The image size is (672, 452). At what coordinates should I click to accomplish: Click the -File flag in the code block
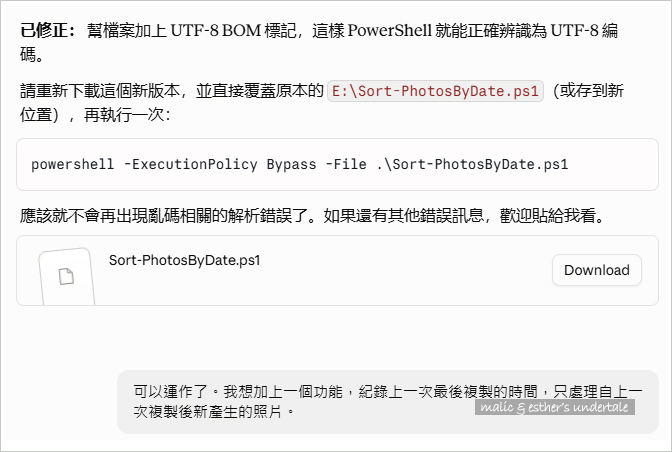[x=346, y=165]
